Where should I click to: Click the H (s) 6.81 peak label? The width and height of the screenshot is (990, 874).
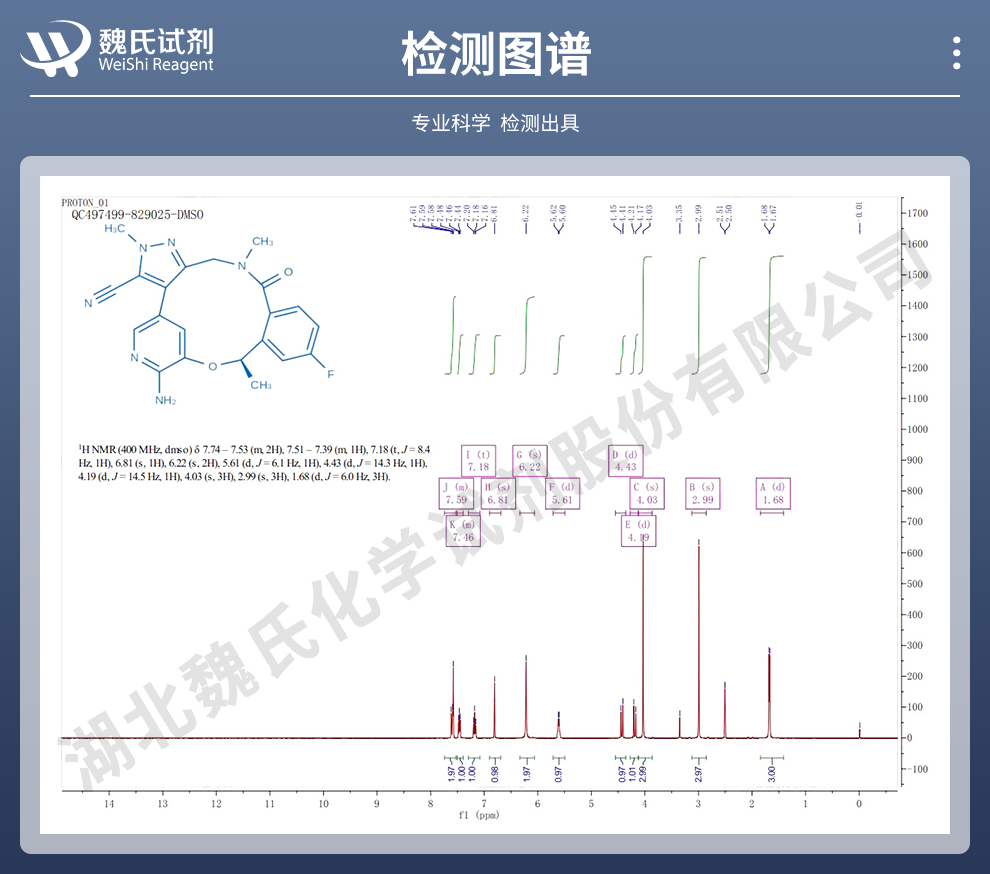[x=498, y=493]
